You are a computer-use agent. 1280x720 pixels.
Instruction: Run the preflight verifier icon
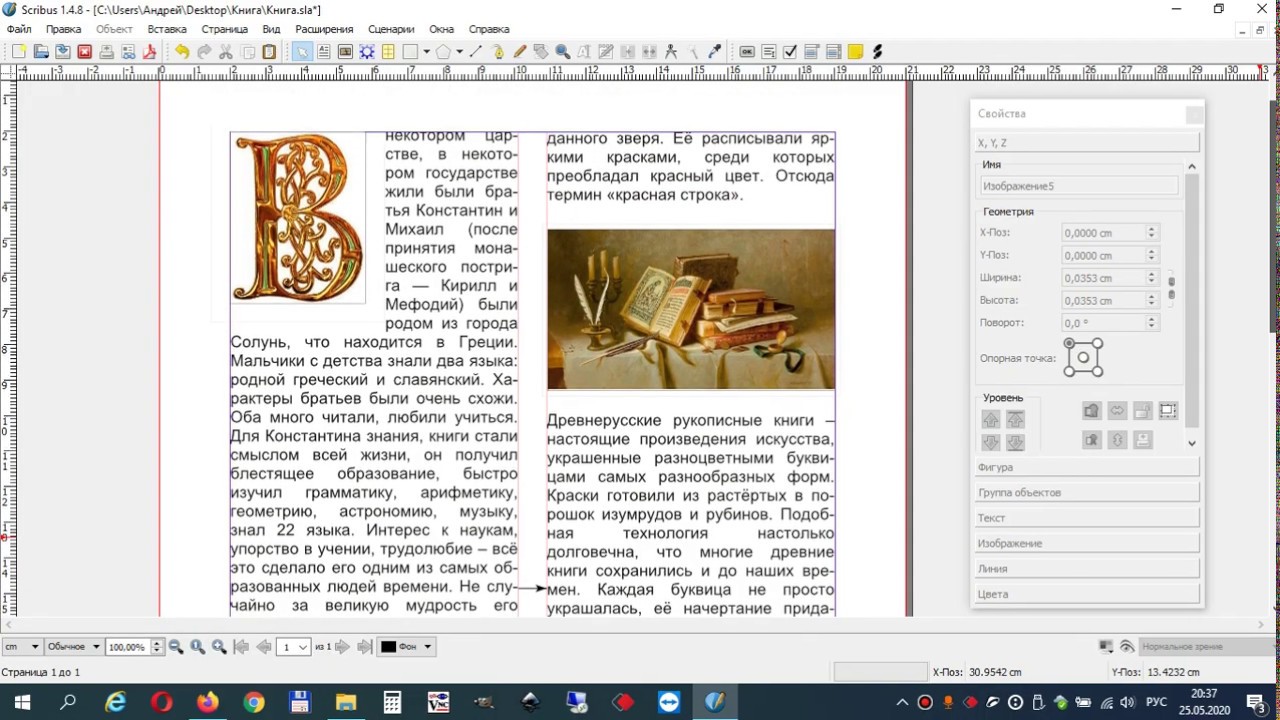point(129,52)
